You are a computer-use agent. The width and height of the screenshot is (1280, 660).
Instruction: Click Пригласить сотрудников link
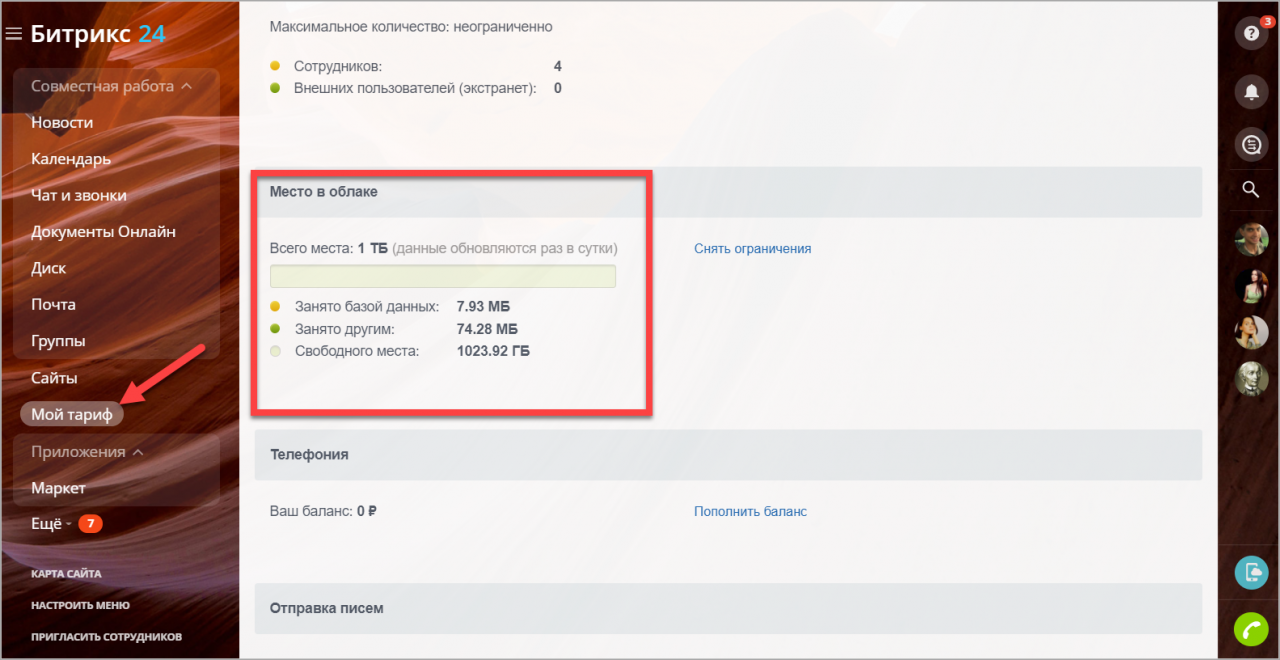tap(106, 636)
